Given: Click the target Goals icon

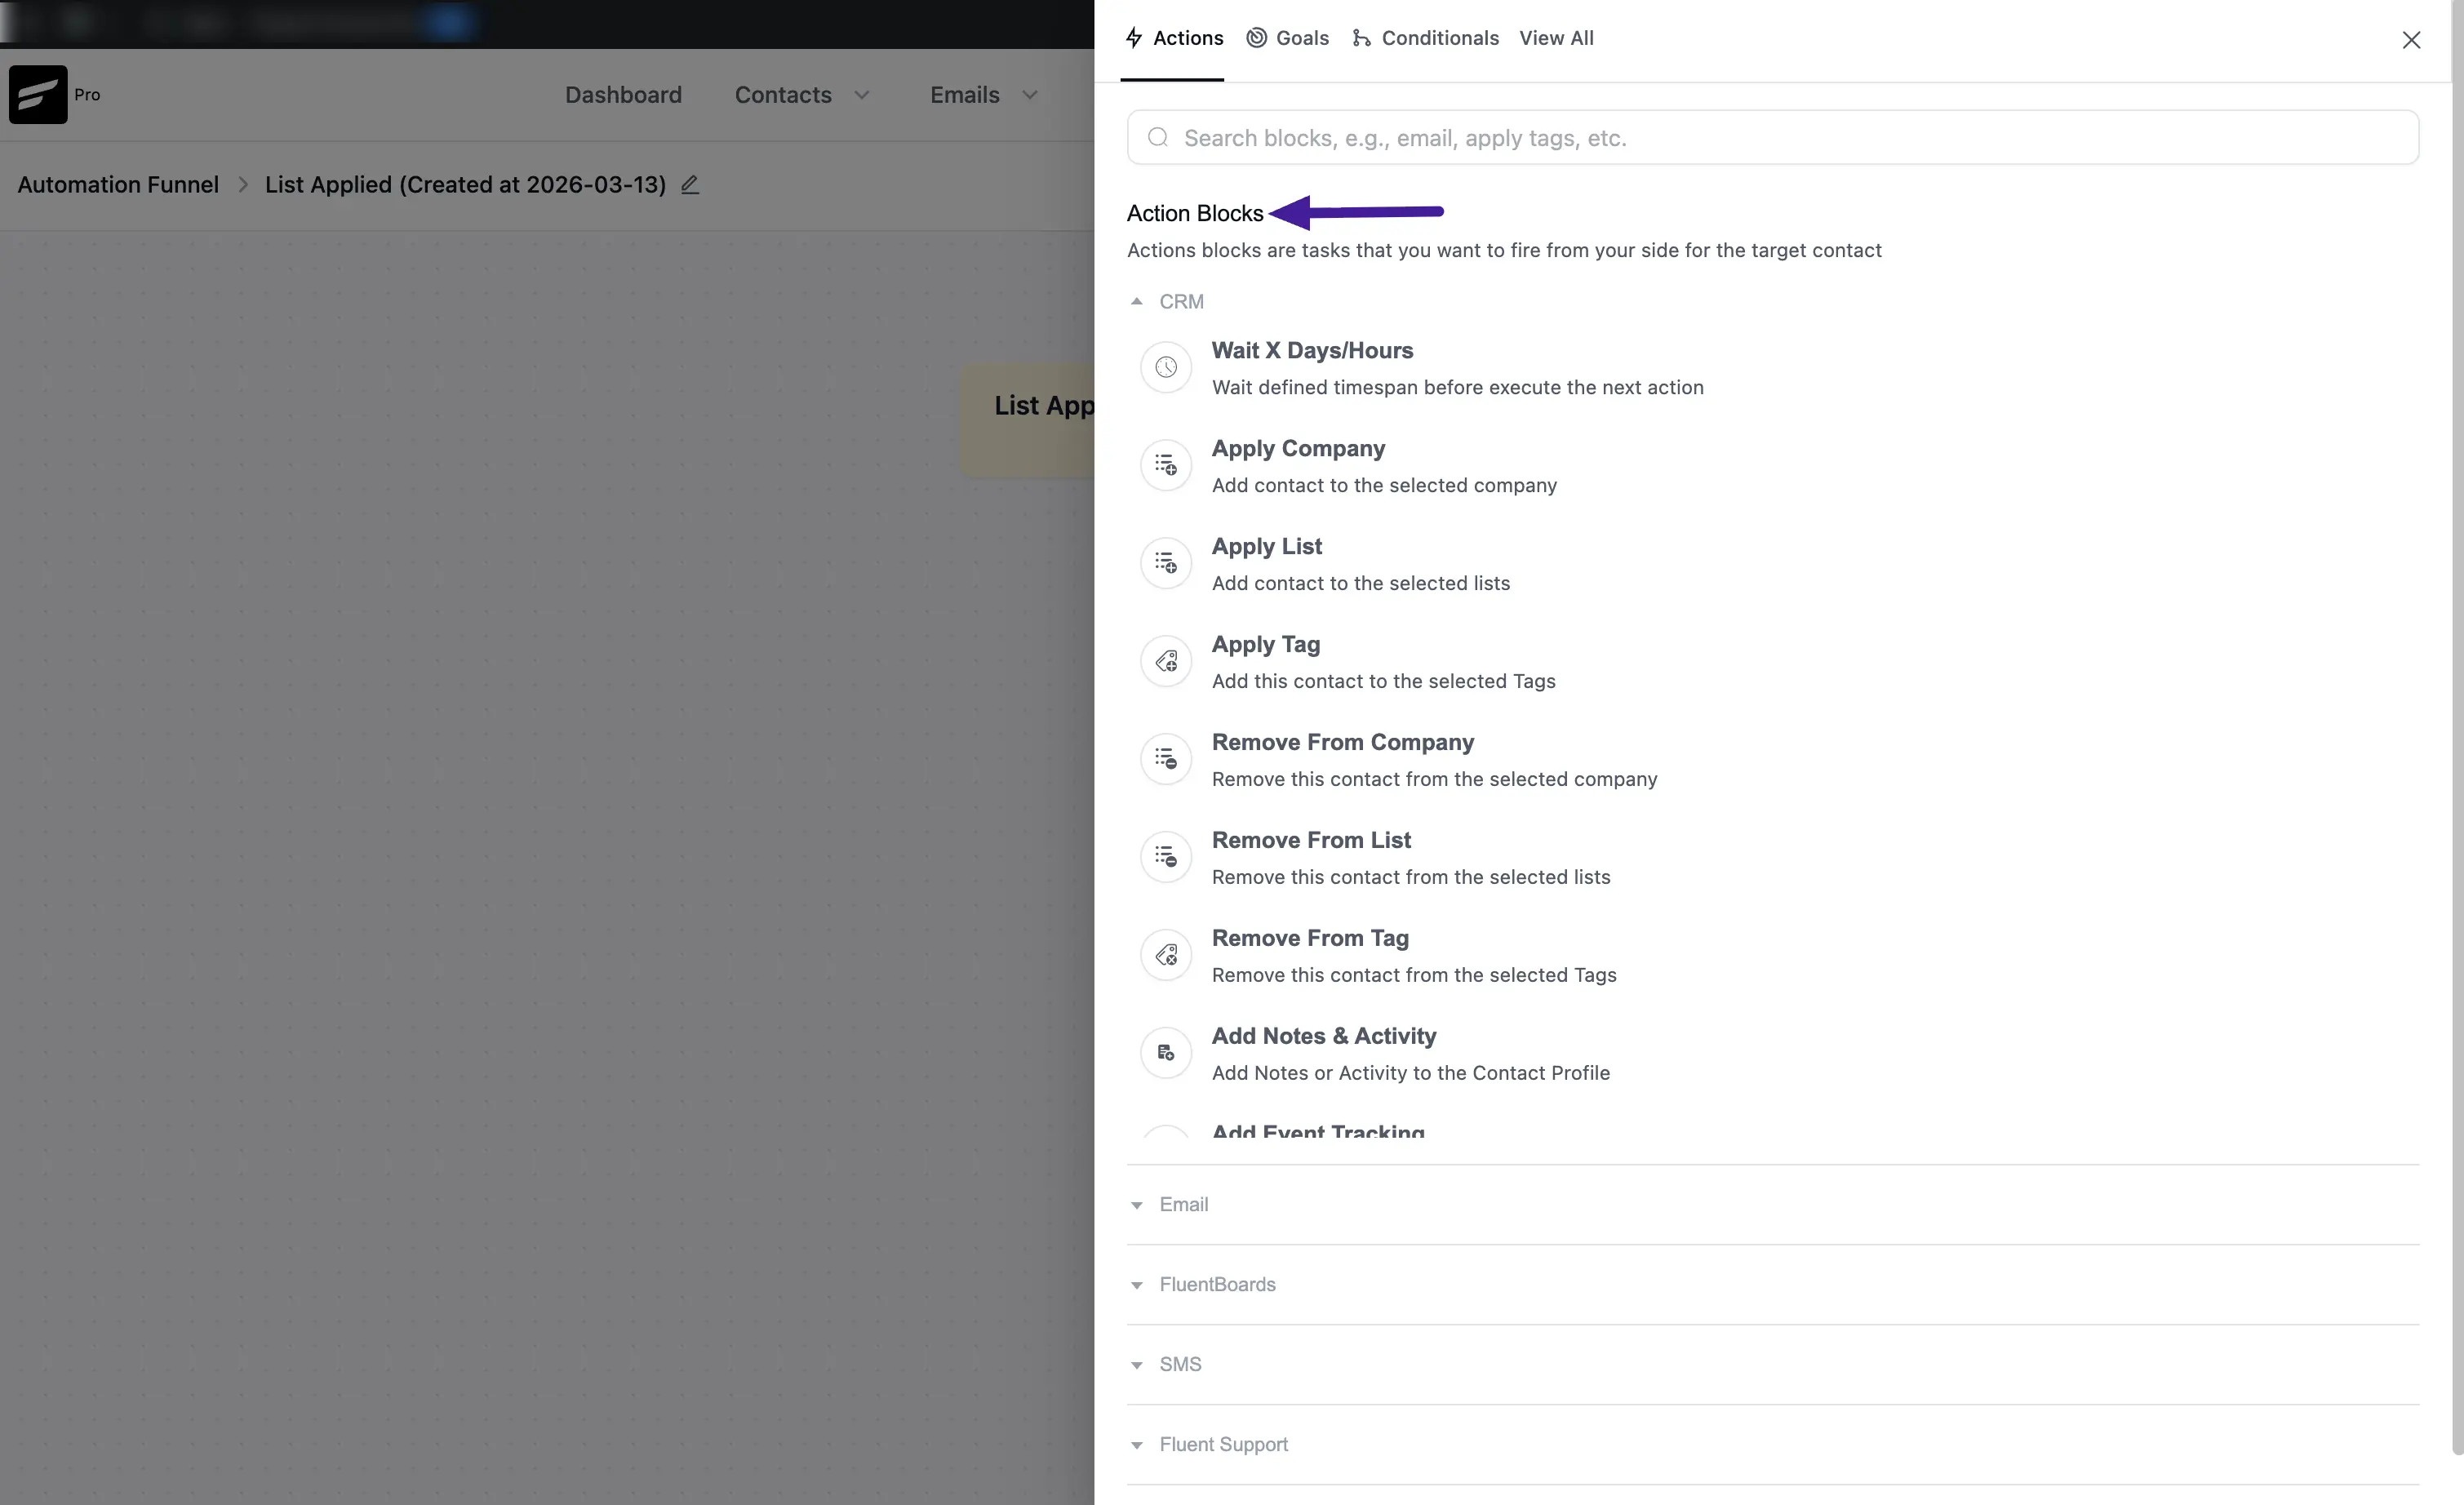Looking at the screenshot, I should tap(1257, 38).
